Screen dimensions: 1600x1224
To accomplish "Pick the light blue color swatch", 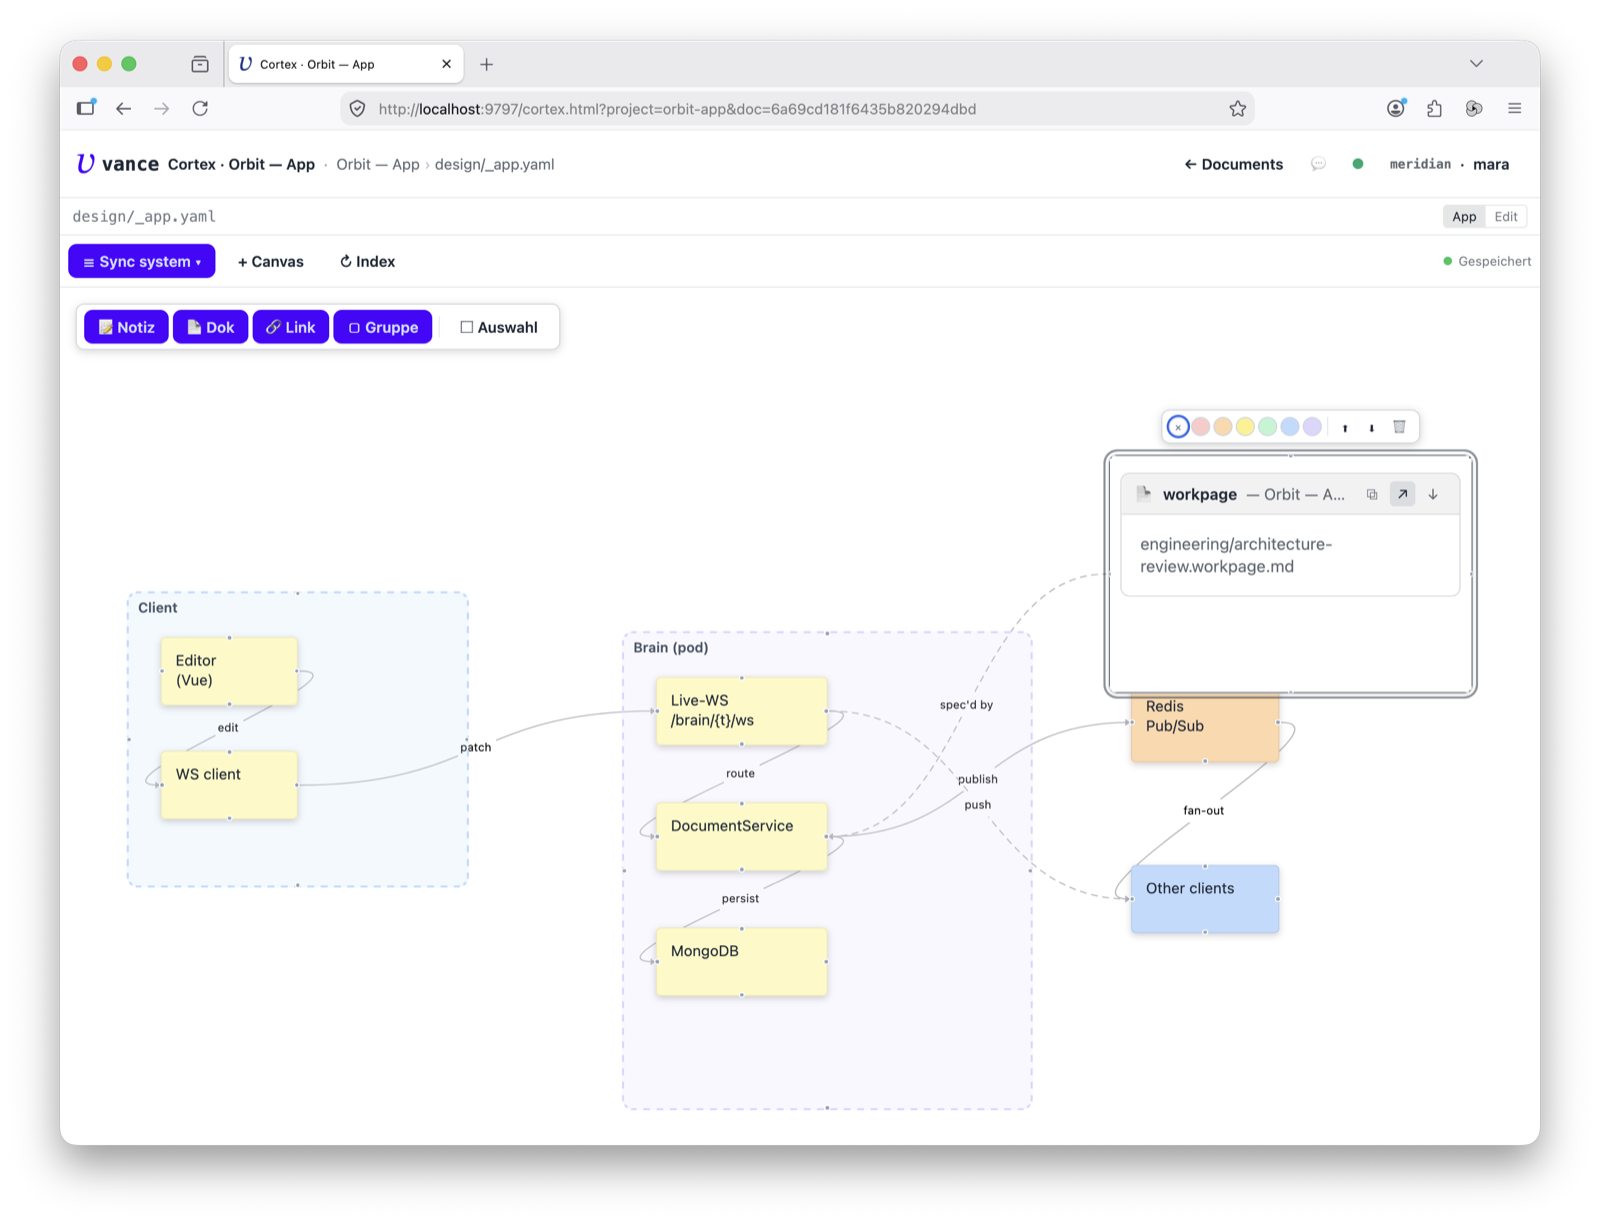I will pyautogui.click(x=1290, y=427).
